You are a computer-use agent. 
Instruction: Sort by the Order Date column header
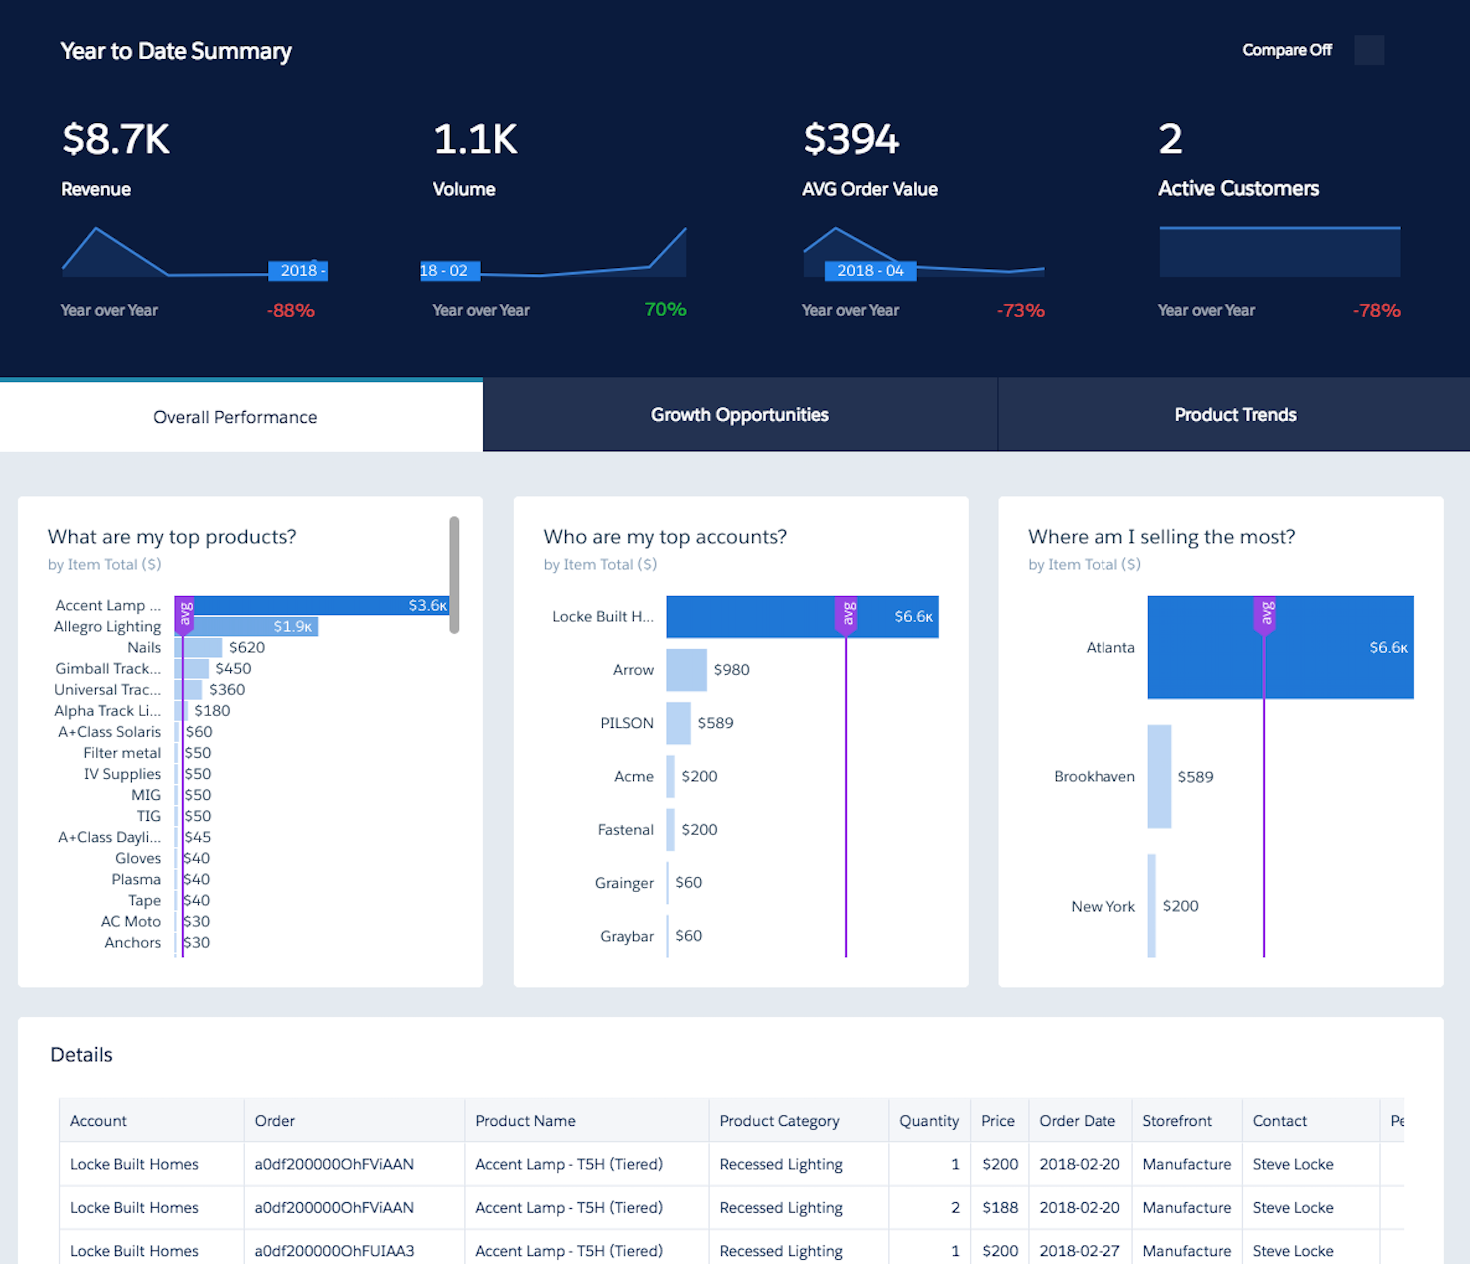[1077, 1121]
